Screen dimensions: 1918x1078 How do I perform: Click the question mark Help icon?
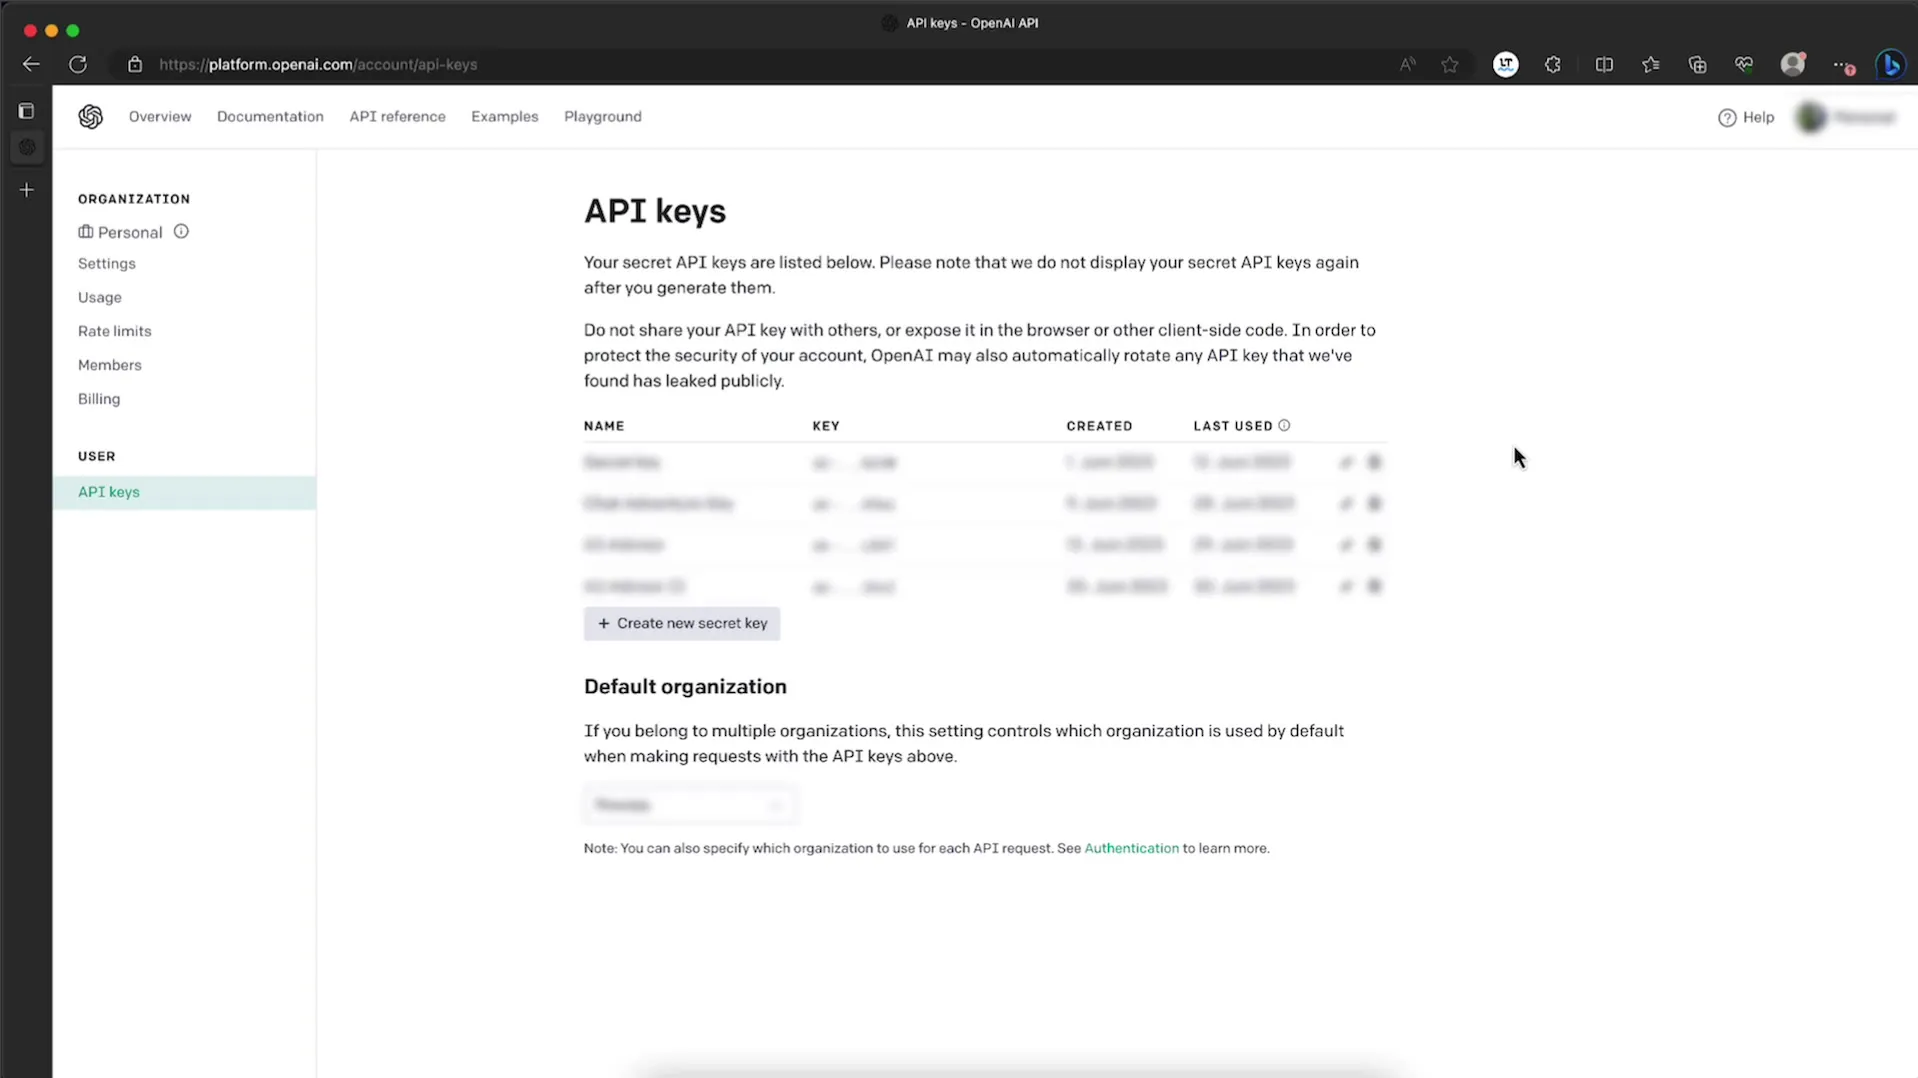pos(1727,118)
